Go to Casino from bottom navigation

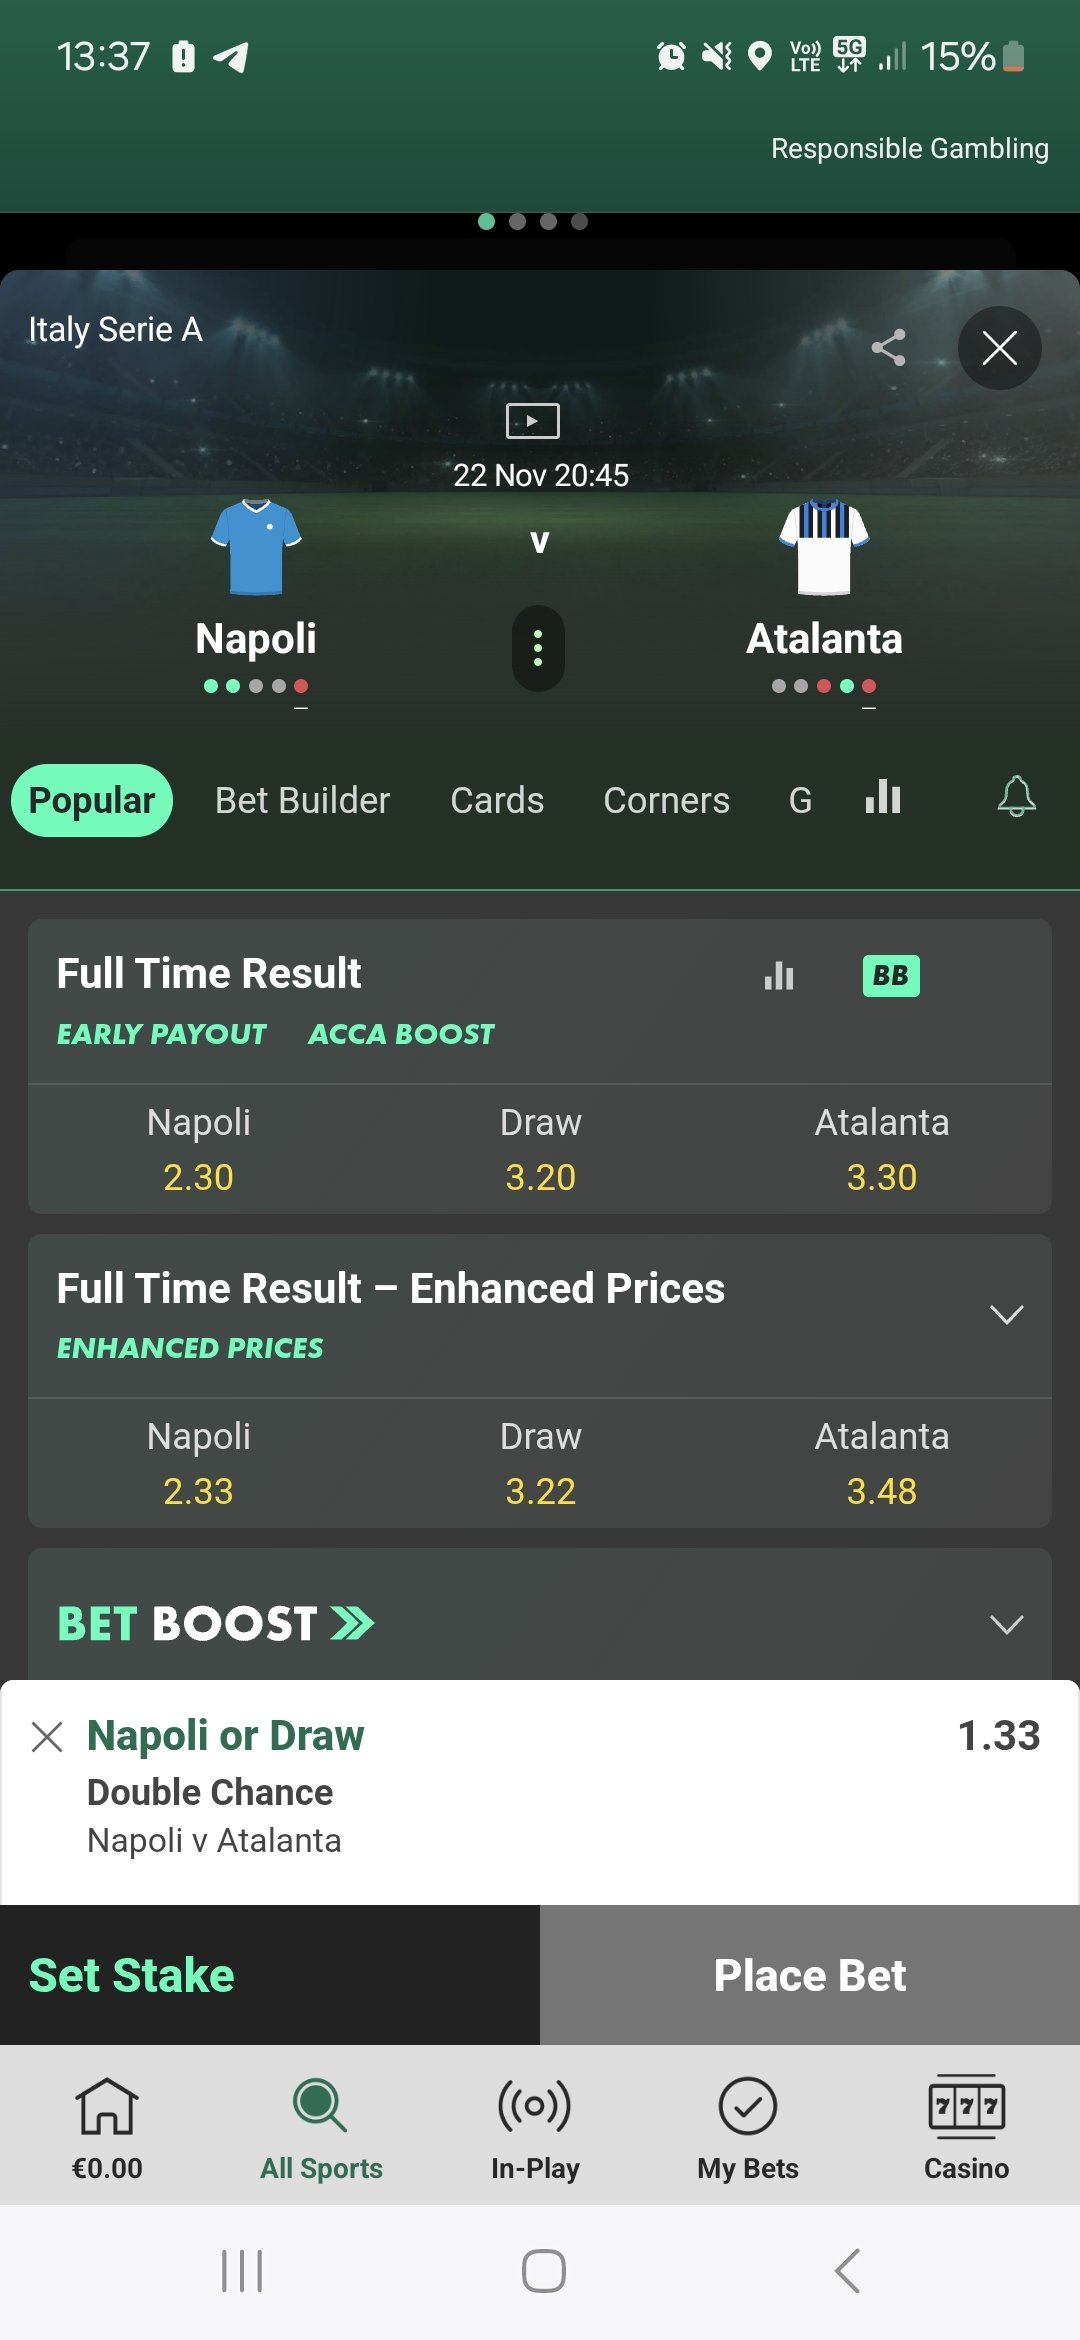tap(966, 2126)
